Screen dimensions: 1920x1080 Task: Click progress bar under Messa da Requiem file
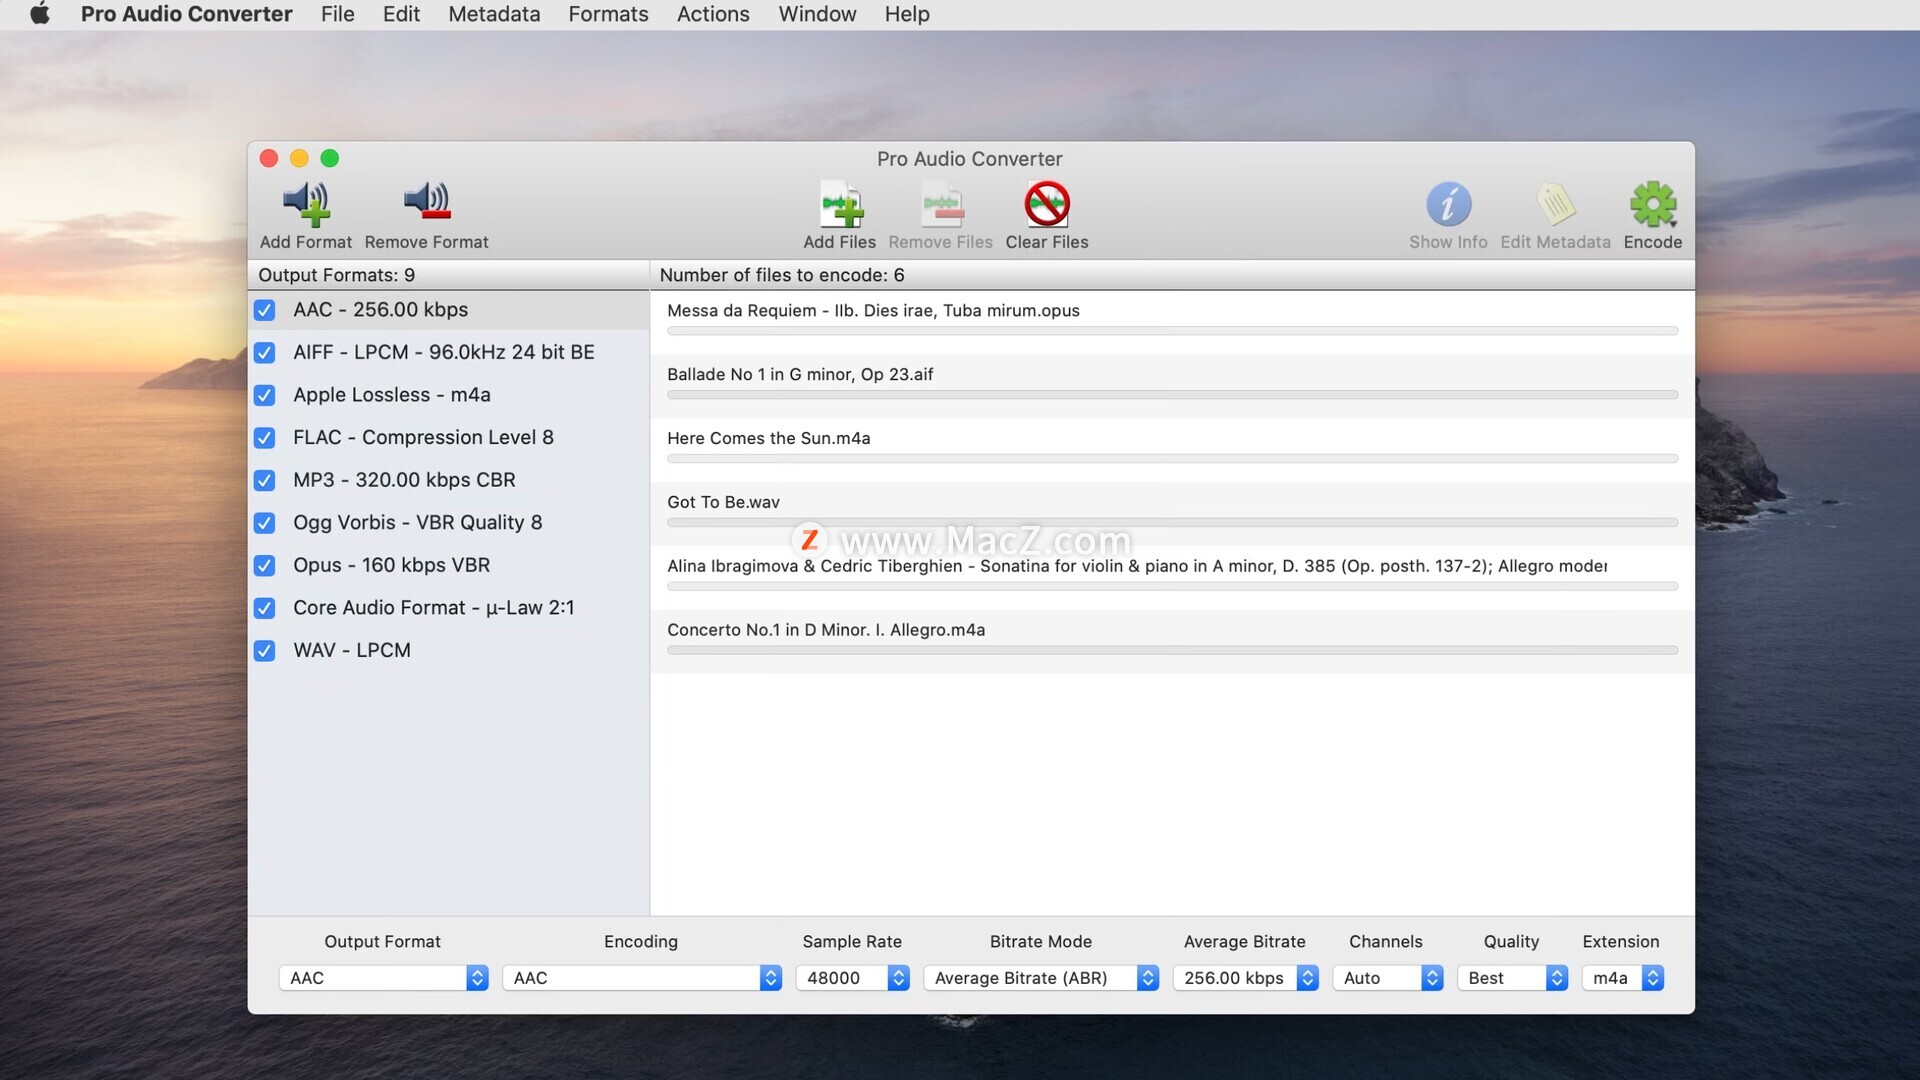click(x=1172, y=331)
